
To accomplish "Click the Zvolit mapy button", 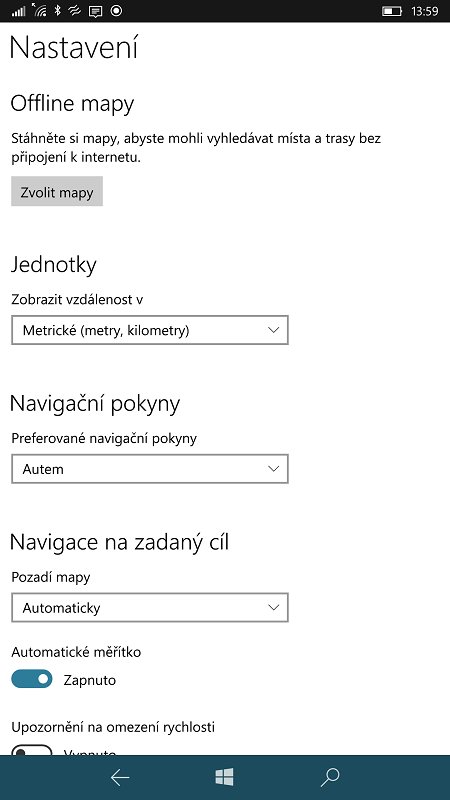I will click(57, 192).
